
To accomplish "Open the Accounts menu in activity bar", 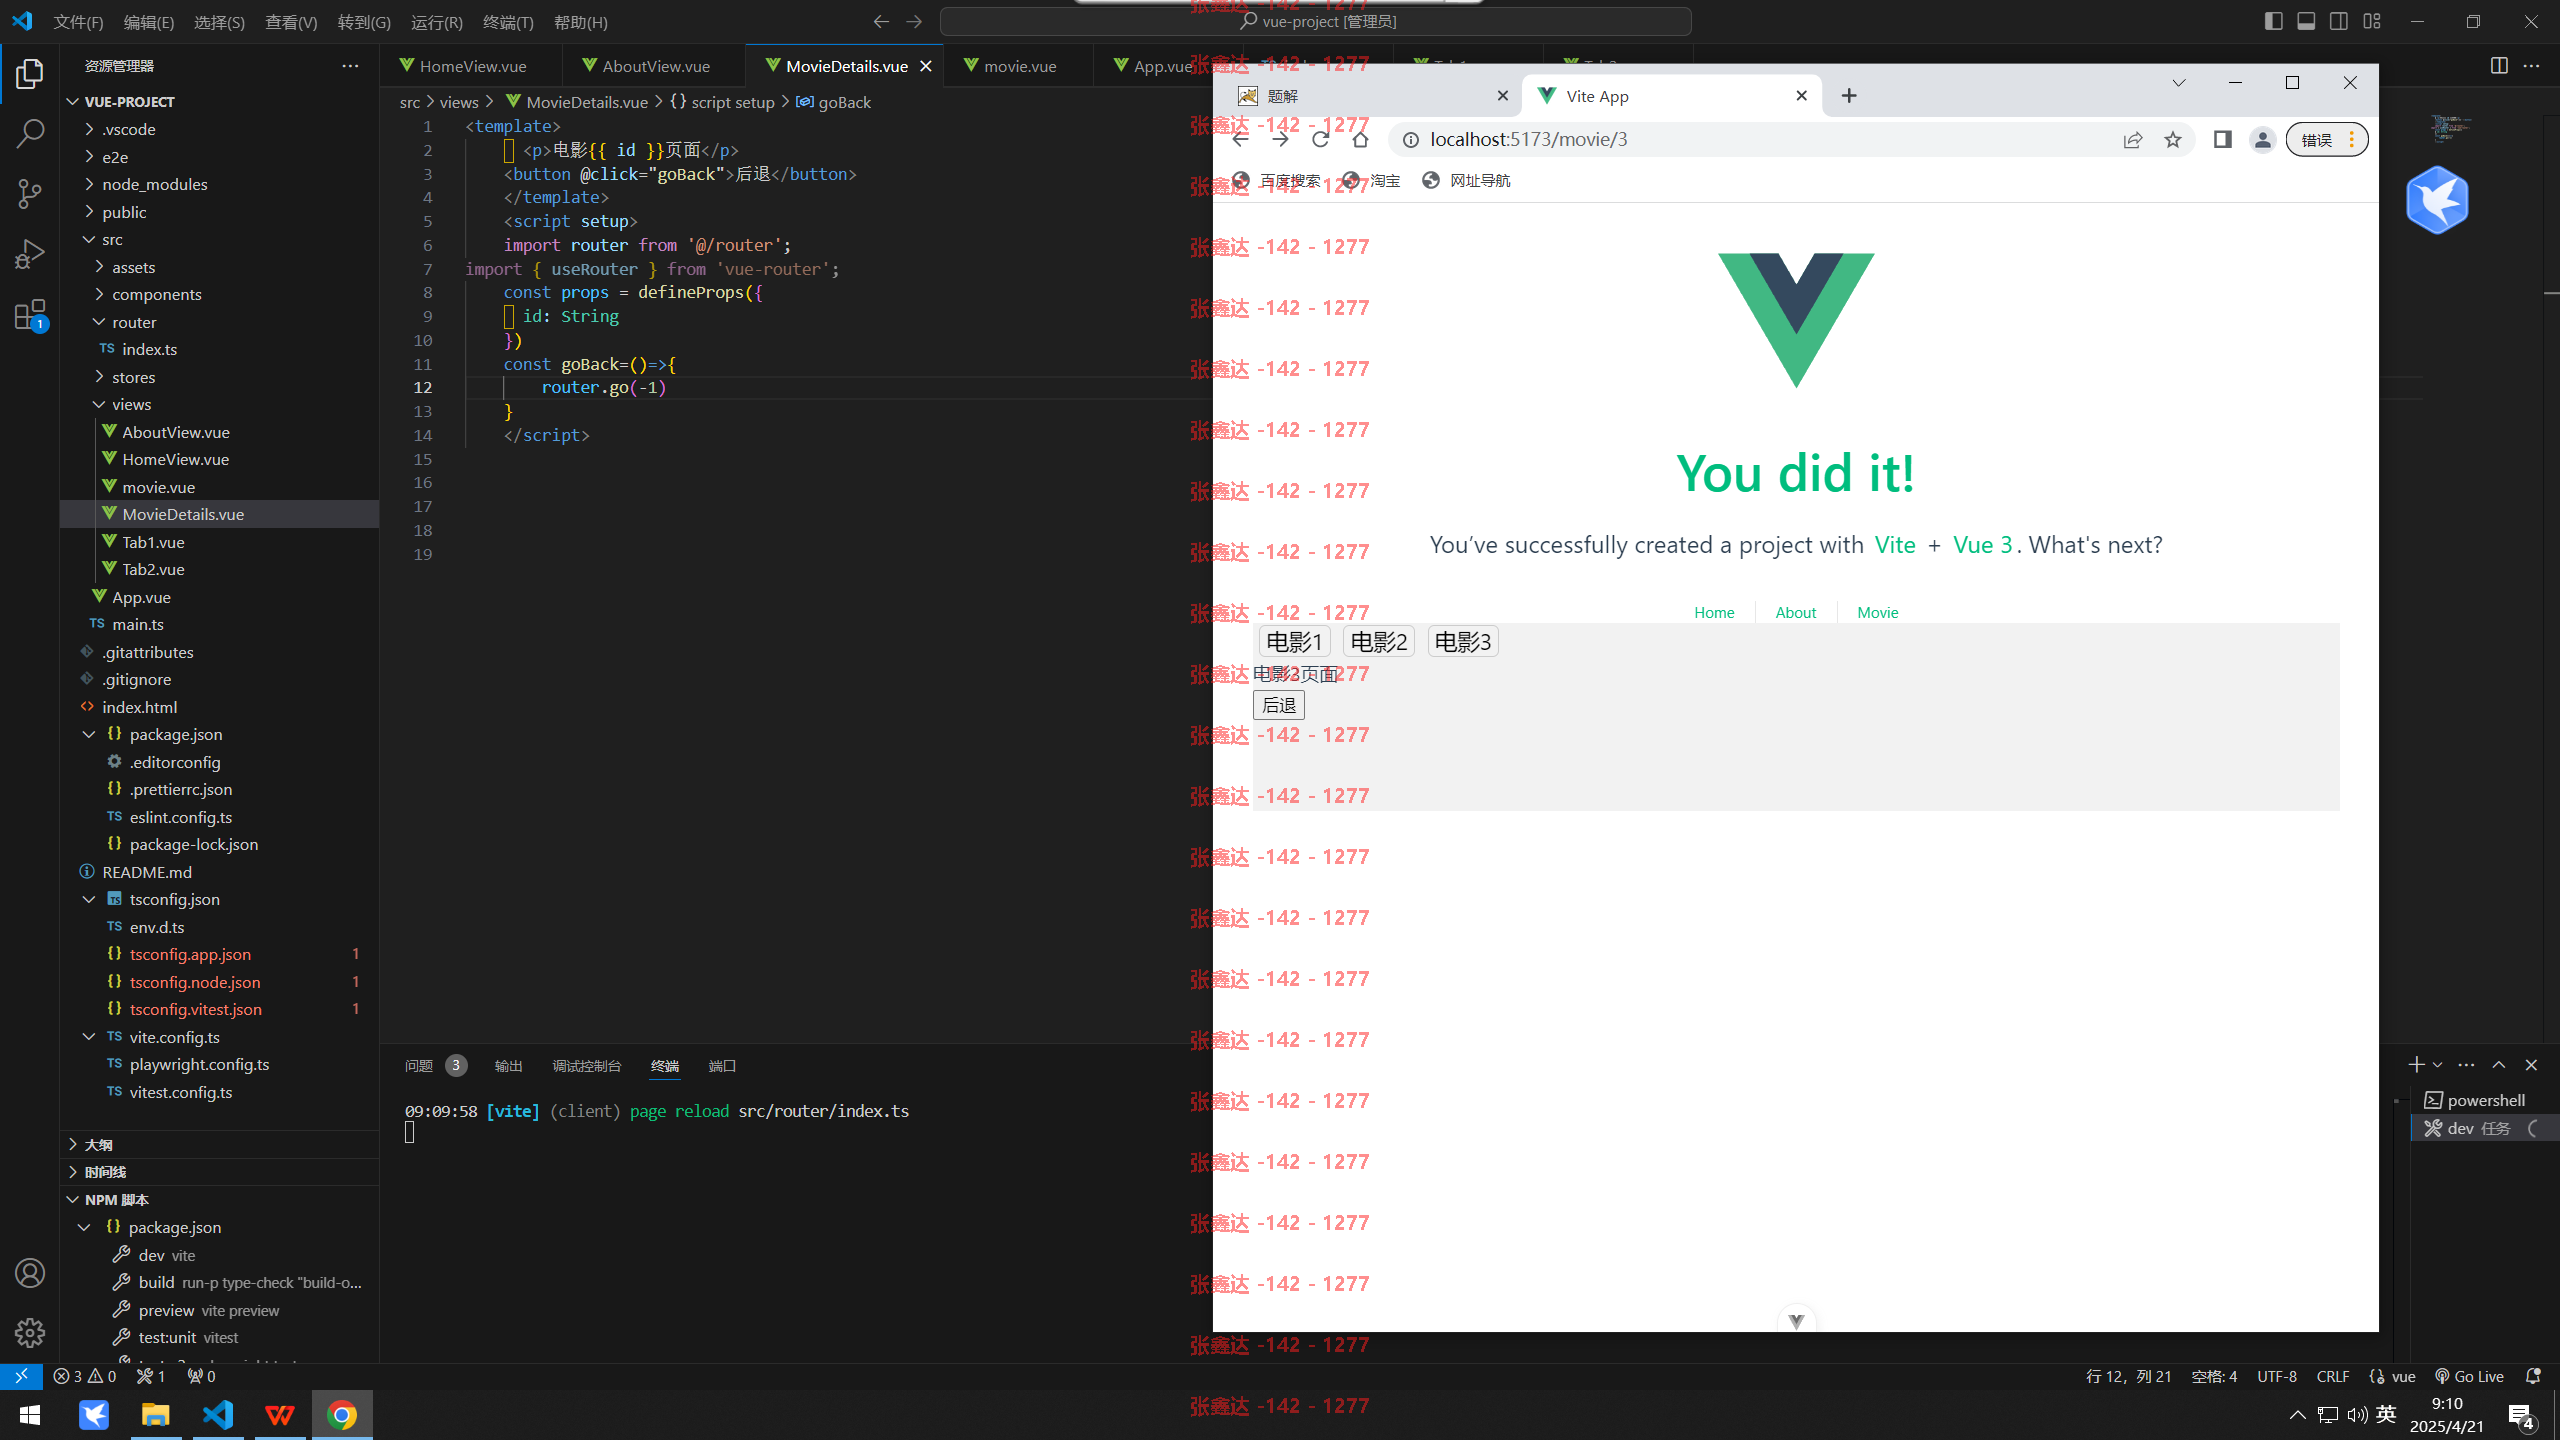I will (30, 1273).
